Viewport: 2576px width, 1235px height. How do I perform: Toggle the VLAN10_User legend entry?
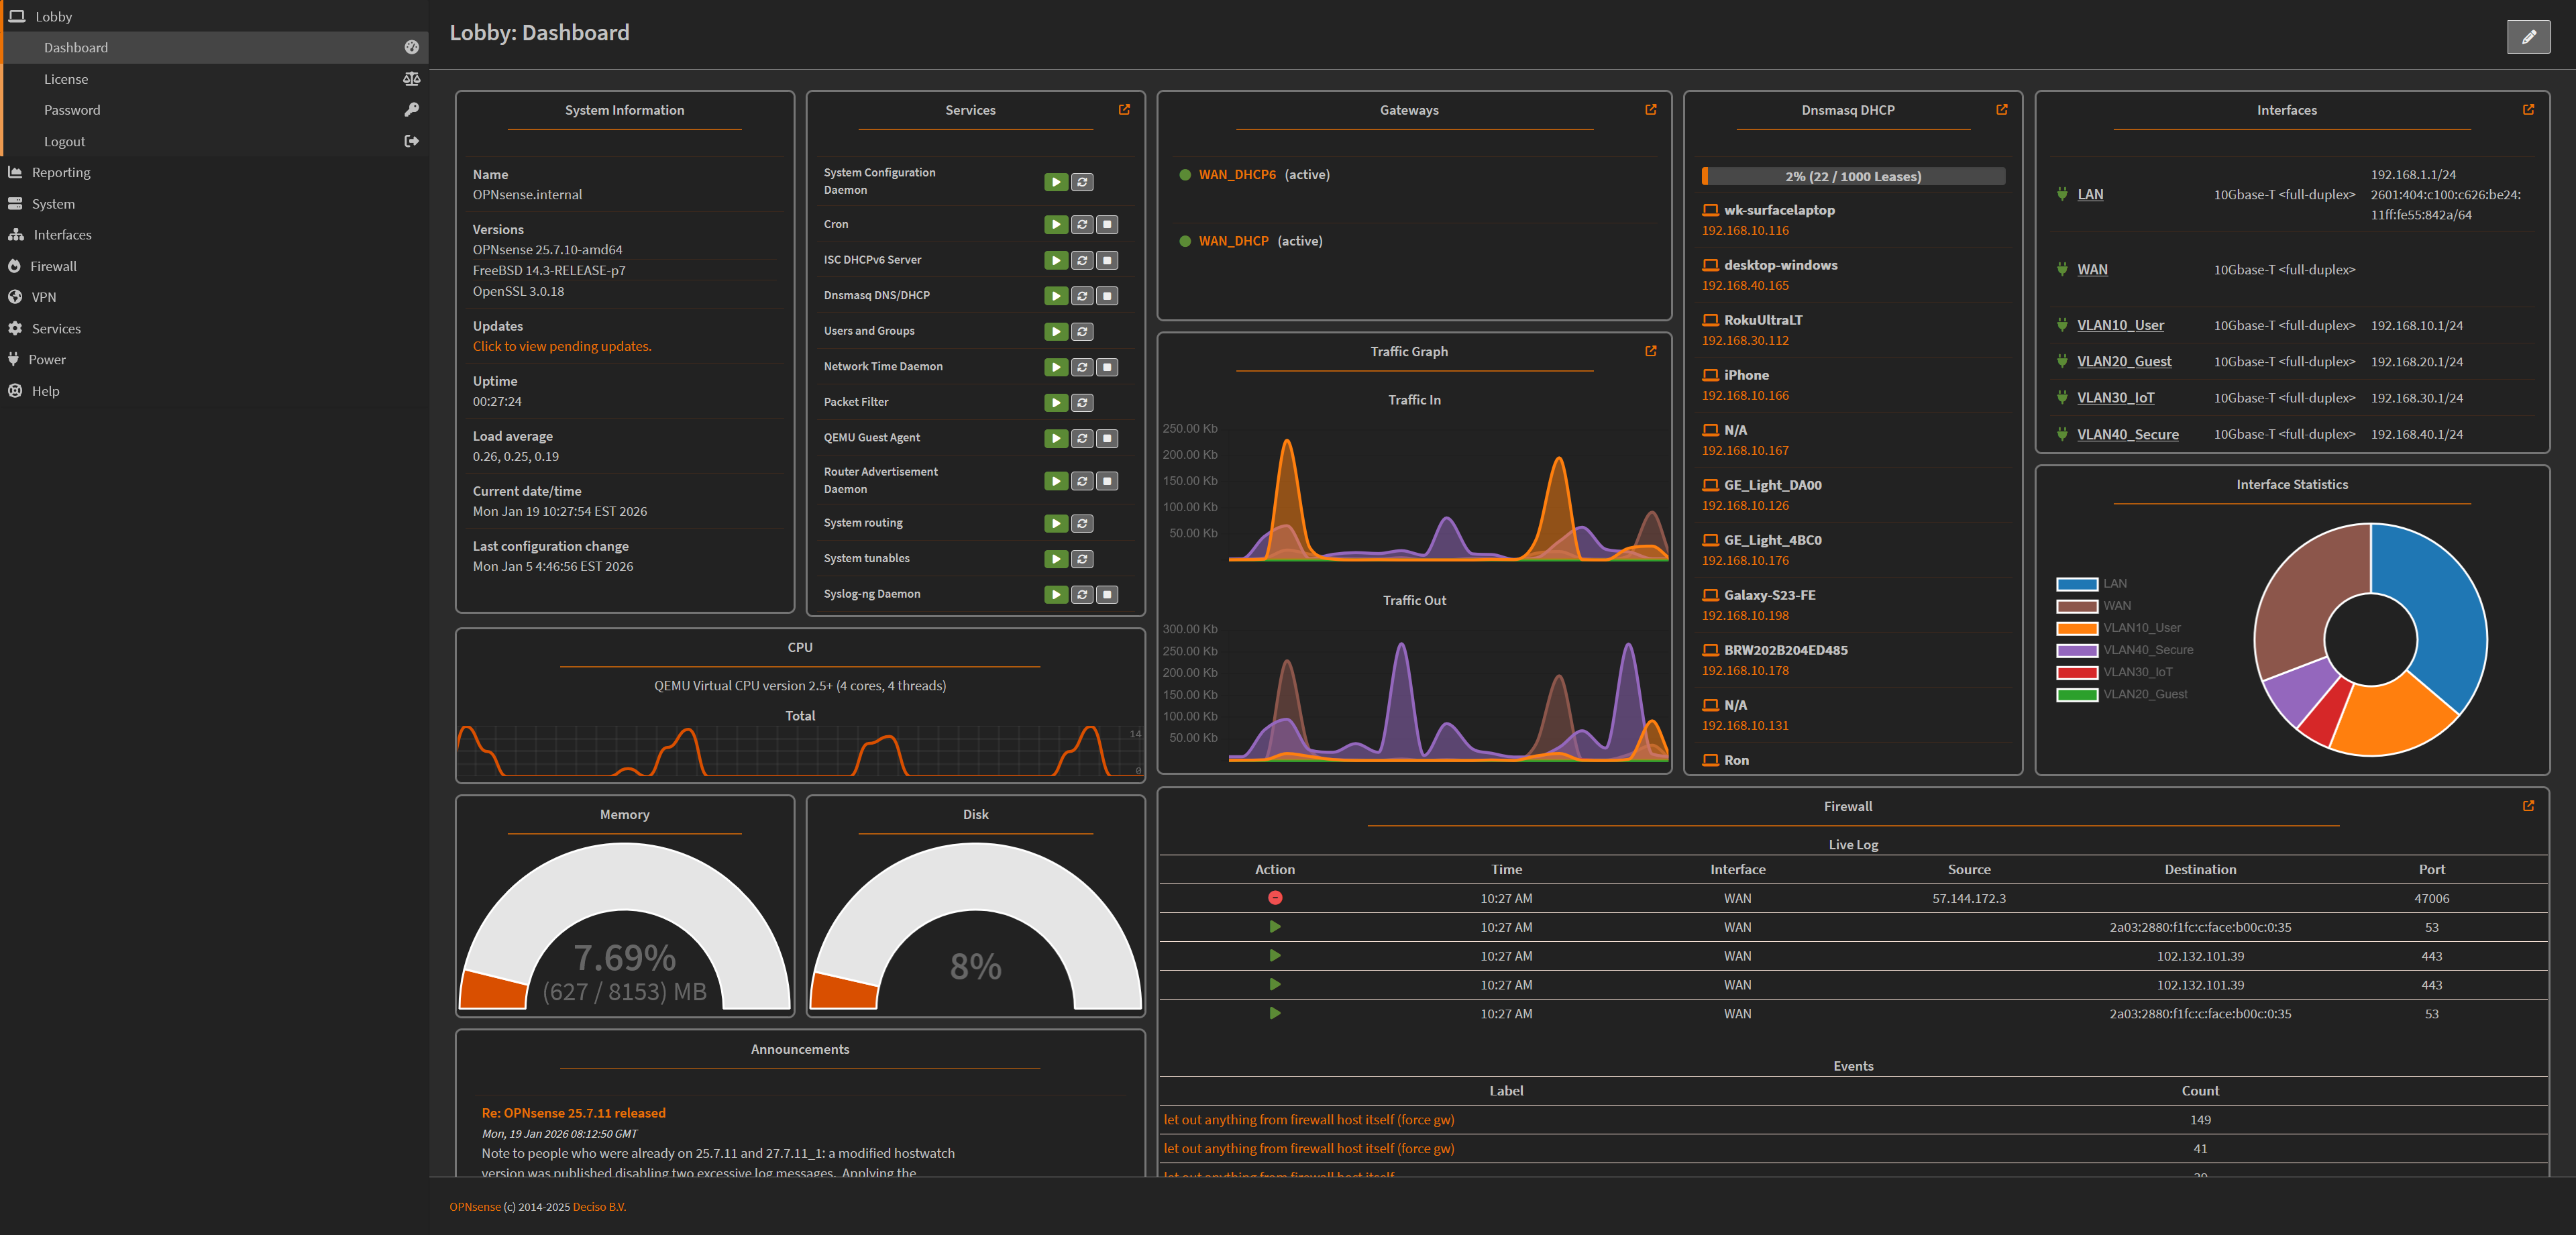pyautogui.click(x=2141, y=628)
